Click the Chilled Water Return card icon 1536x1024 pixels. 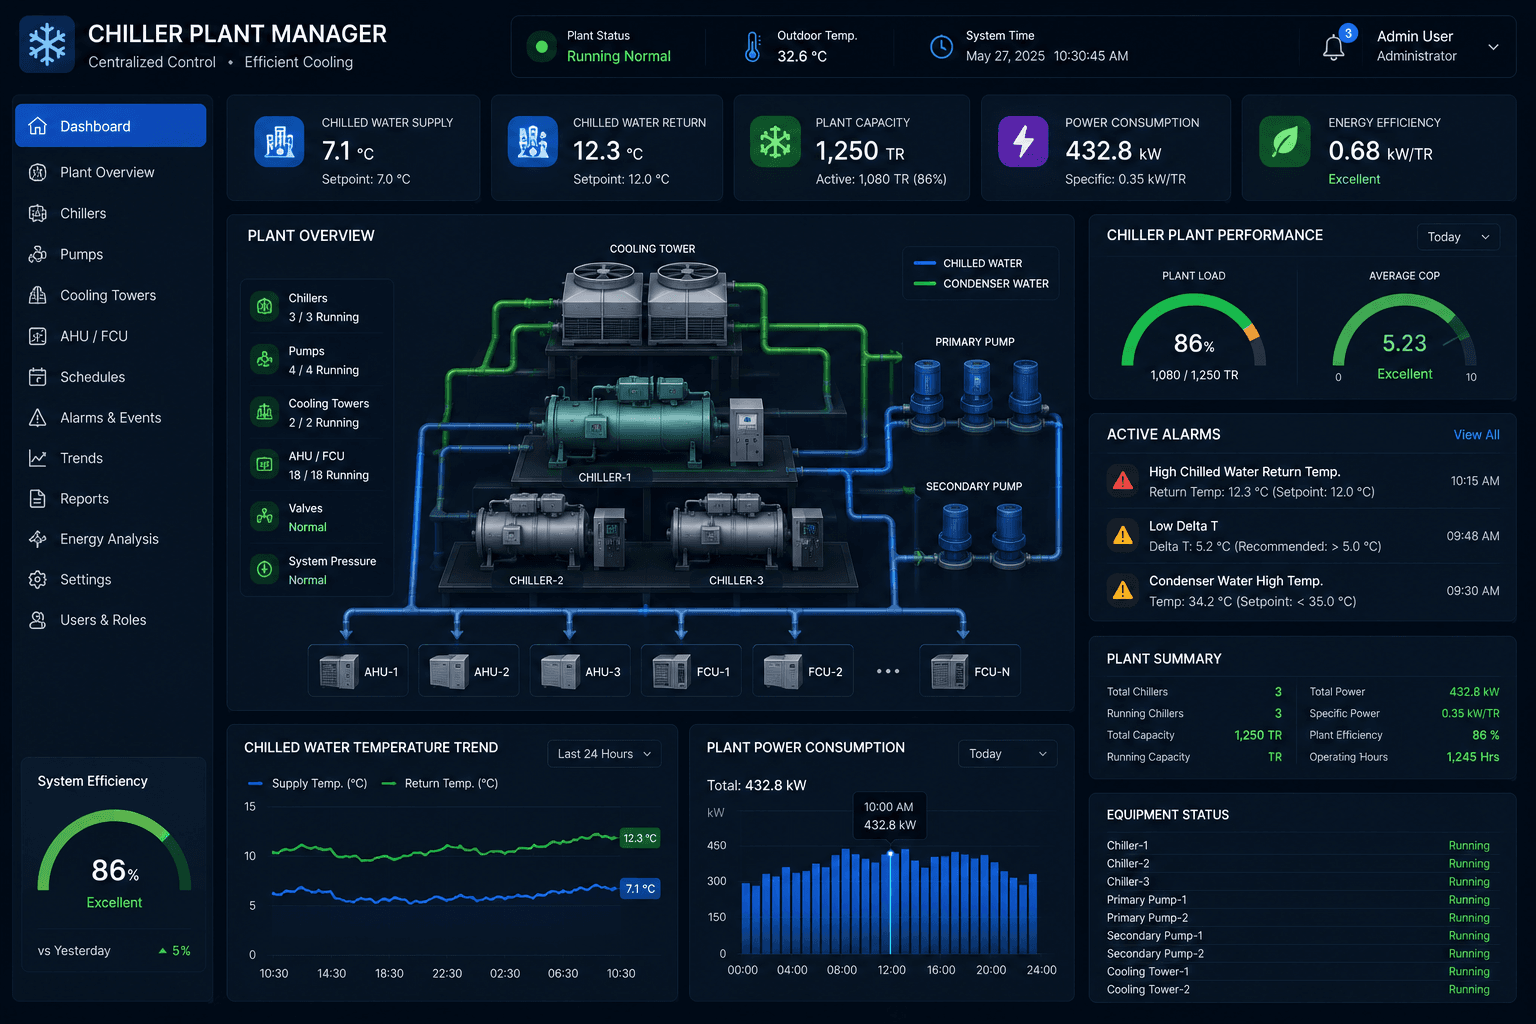tap(533, 141)
